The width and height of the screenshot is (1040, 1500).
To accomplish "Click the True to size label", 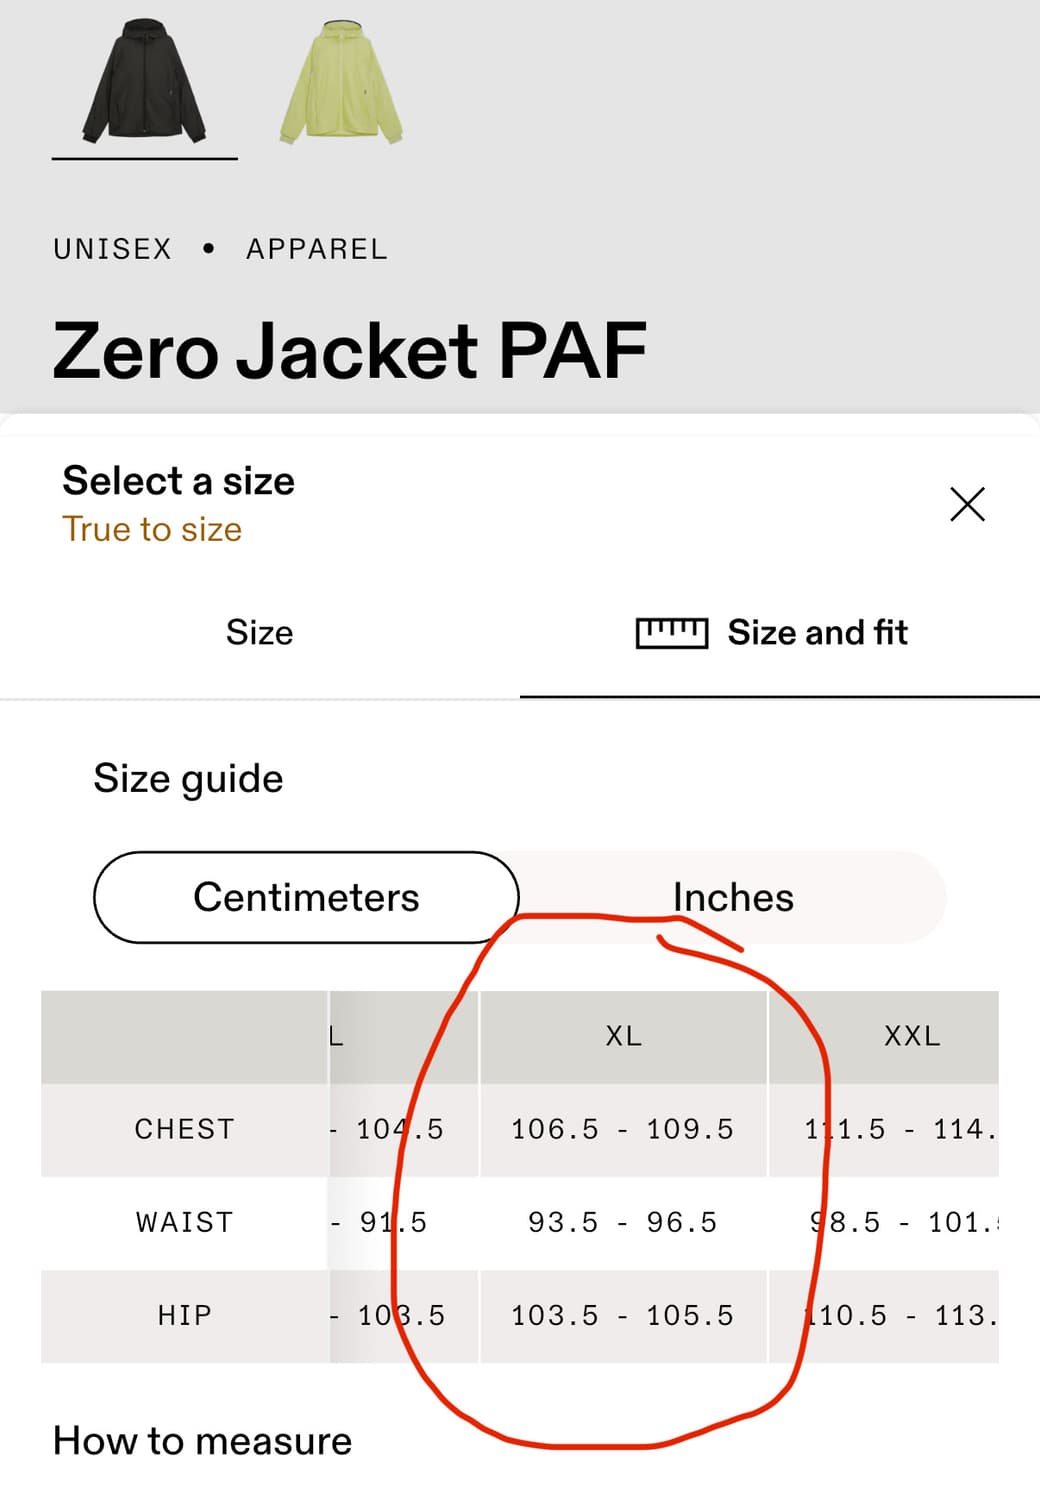I will (x=150, y=529).
